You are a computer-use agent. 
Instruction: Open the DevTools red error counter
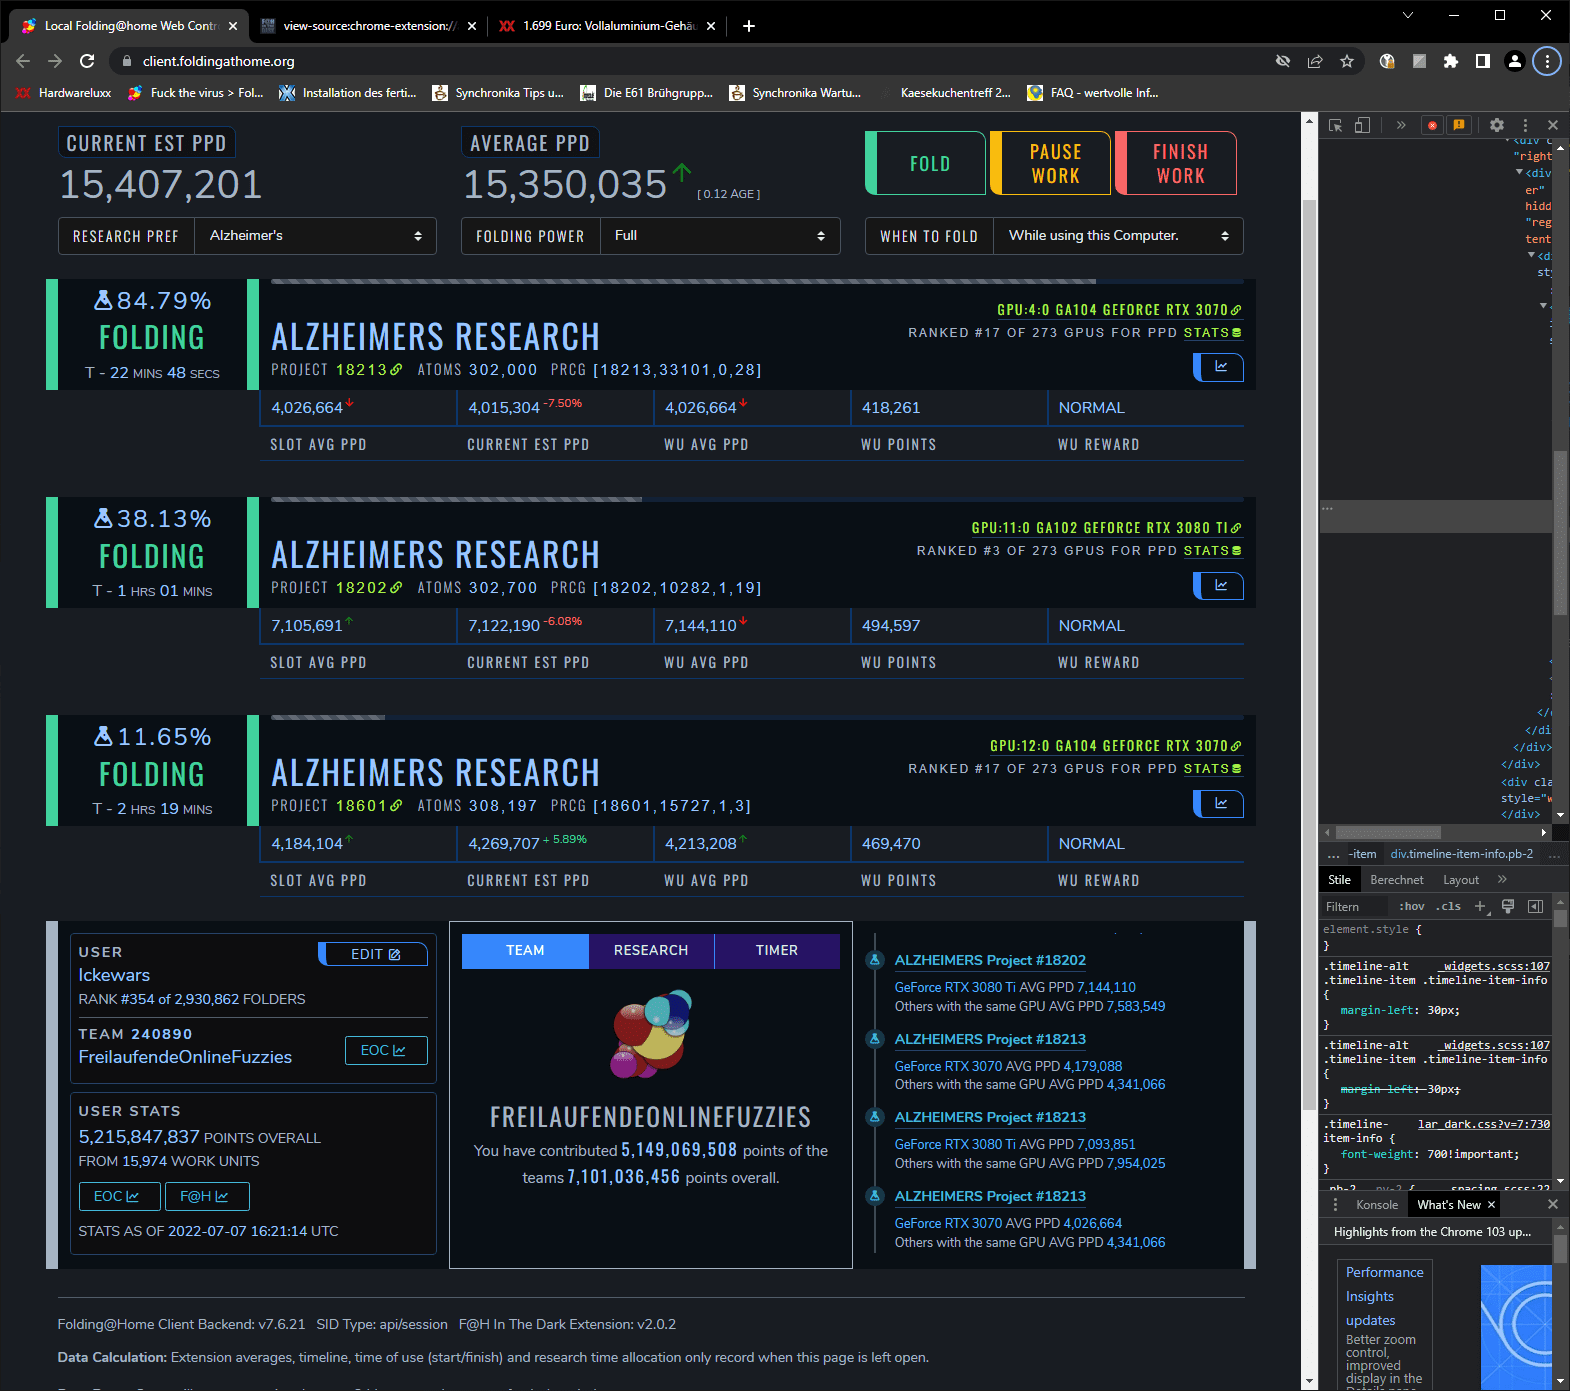(1433, 125)
